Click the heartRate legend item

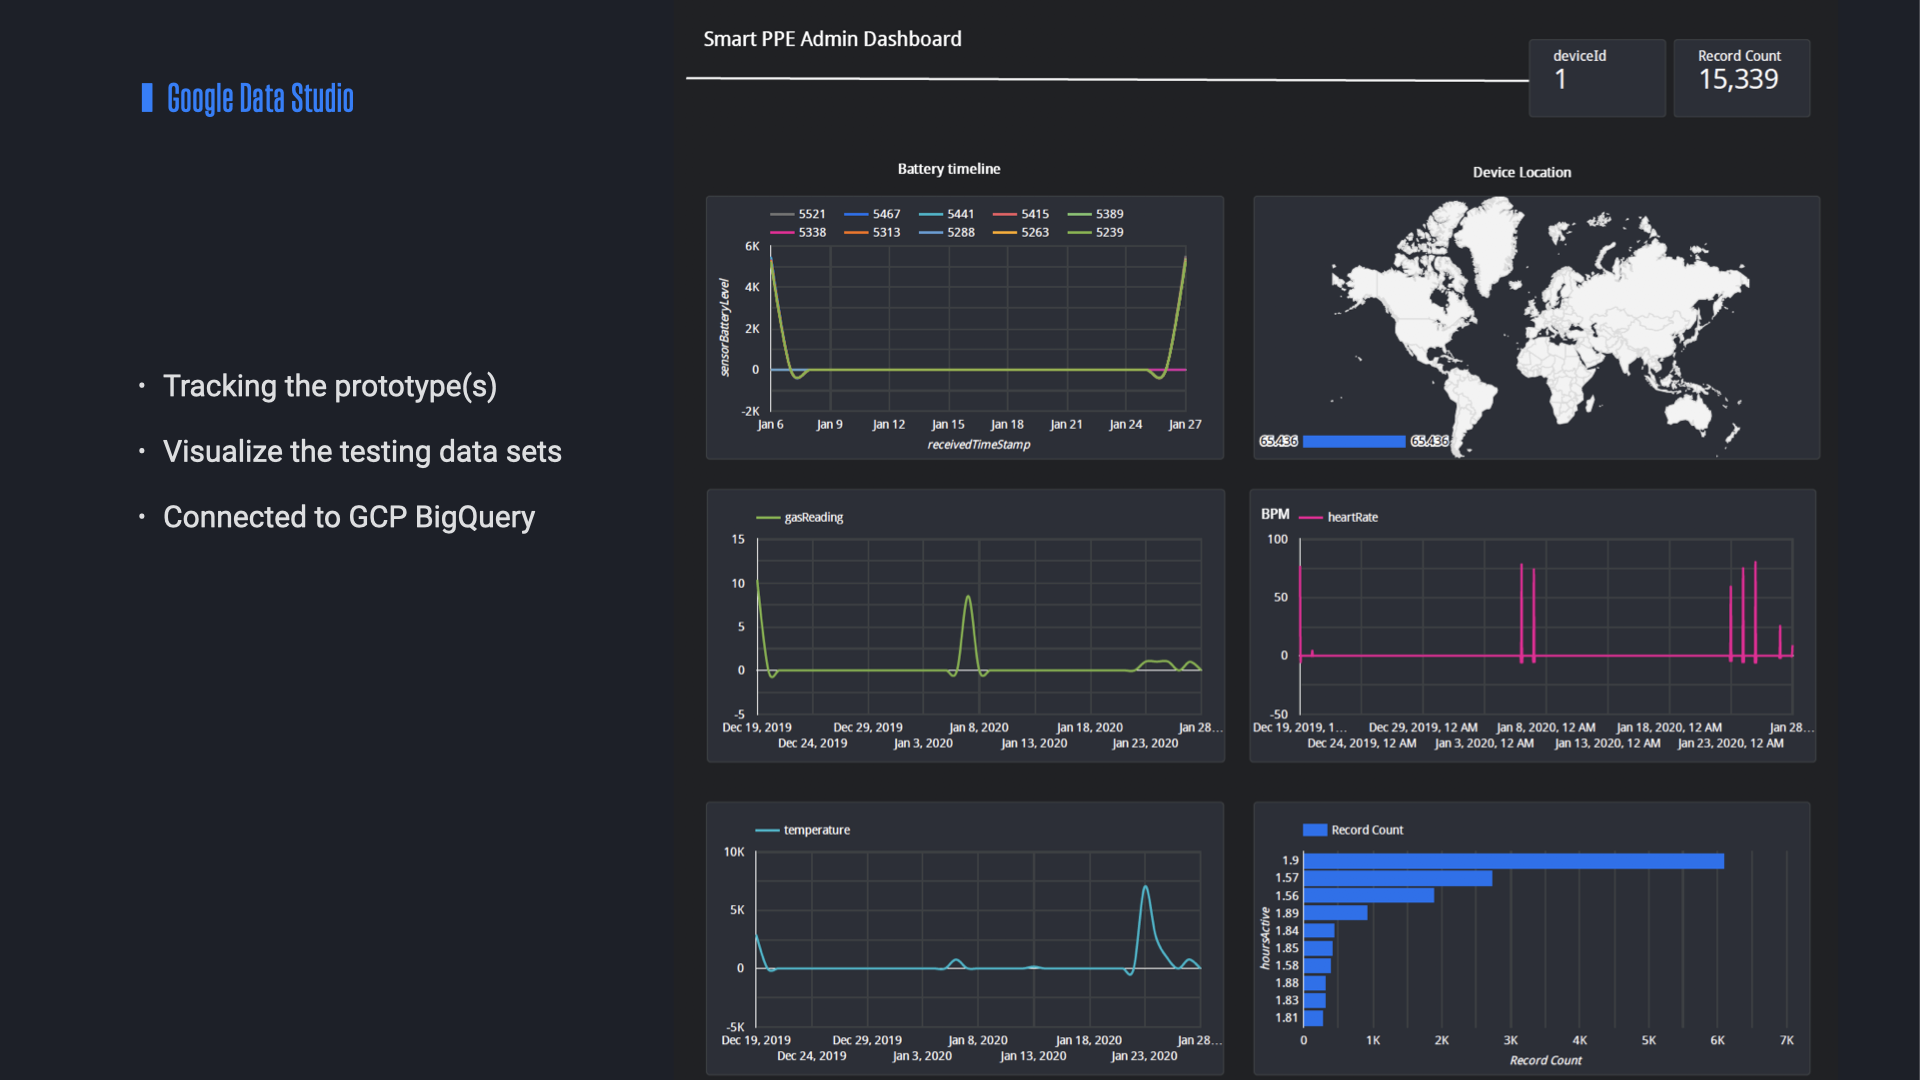(1338, 517)
